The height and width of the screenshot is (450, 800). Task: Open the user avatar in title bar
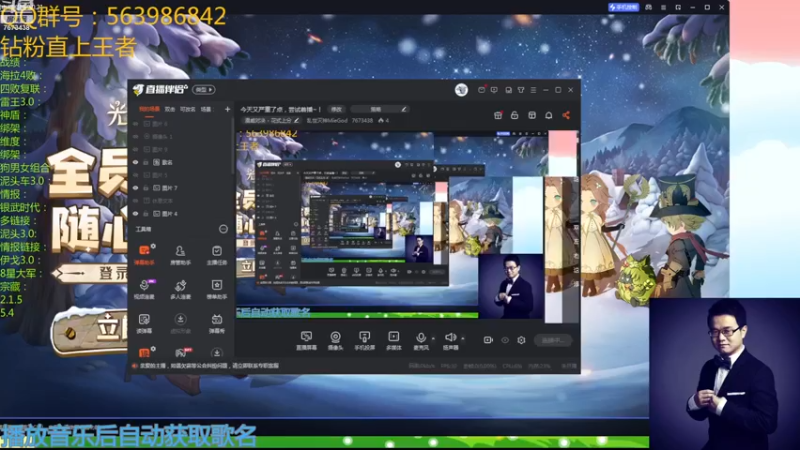click(461, 90)
